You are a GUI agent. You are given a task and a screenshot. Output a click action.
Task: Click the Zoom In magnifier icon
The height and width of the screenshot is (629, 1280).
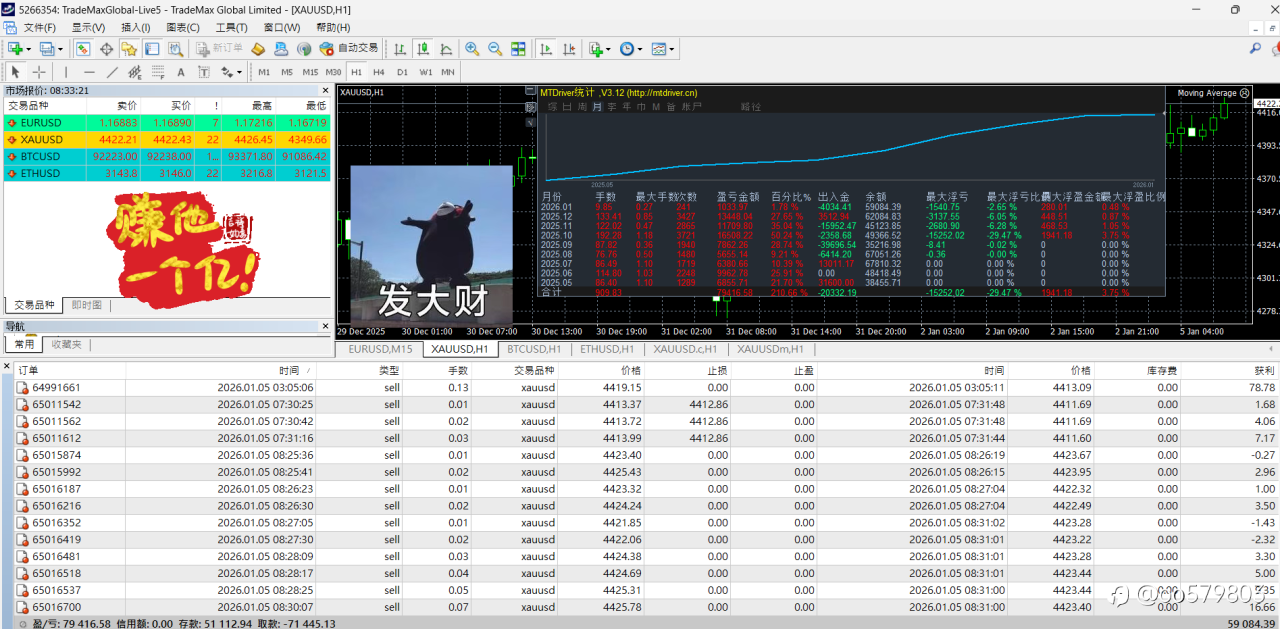pyautogui.click(x=472, y=48)
